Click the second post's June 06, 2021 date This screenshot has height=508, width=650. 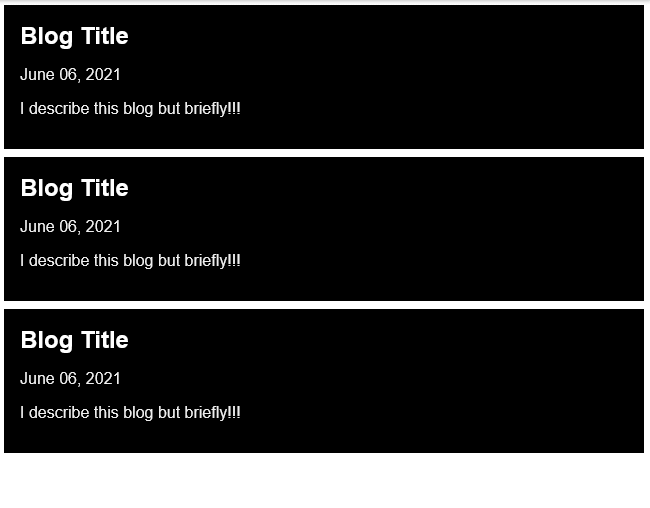[70, 227]
